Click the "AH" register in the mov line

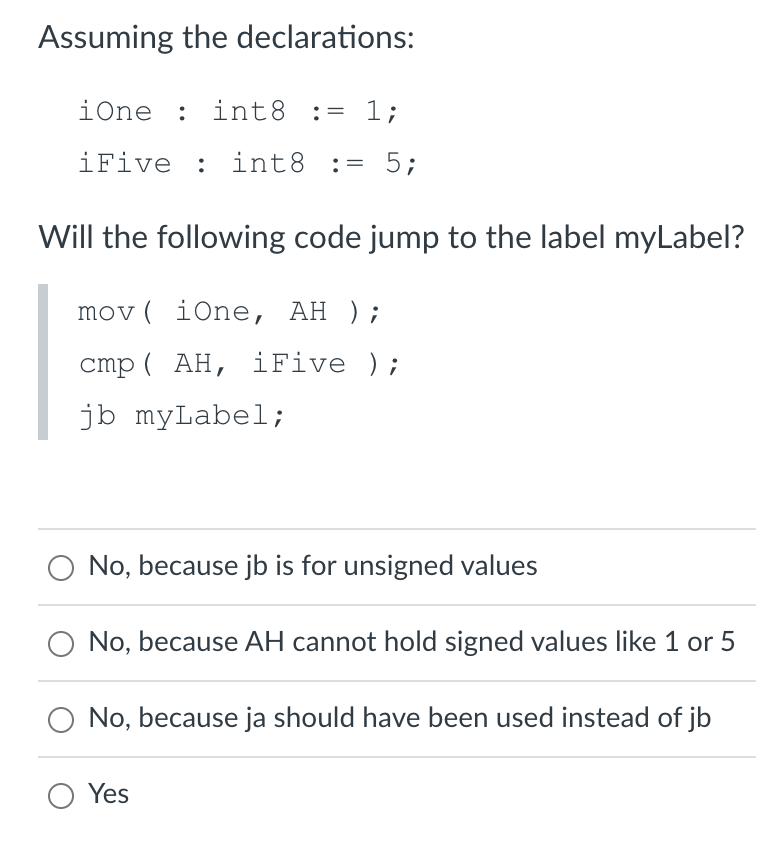point(308,312)
